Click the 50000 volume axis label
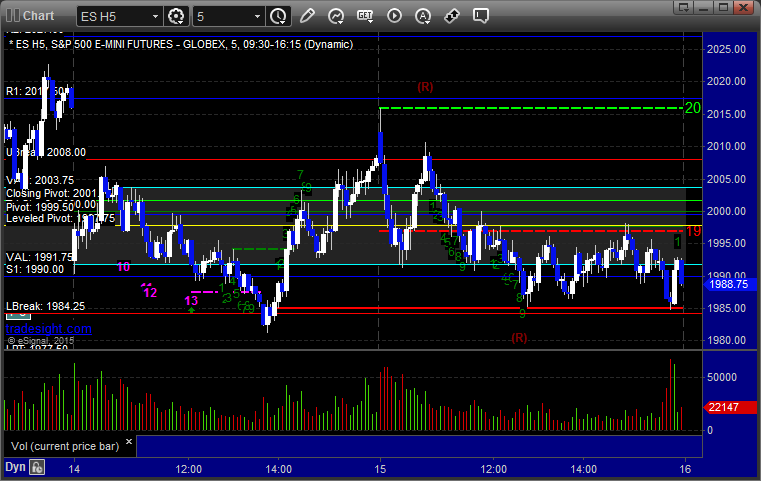761x481 pixels. pyautogui.click(x=722, y=377)
